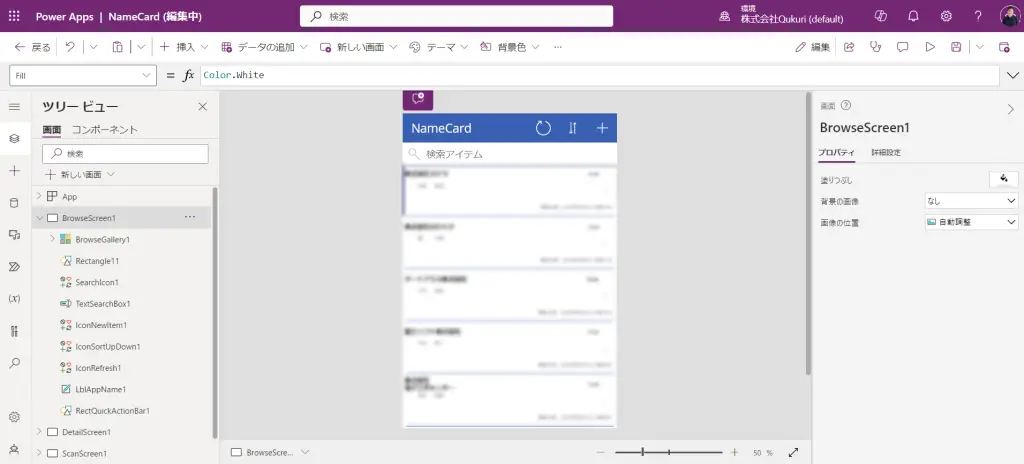Toggle the hamburger menu in left rail
The image size is (1024, 464).
pyautogui.click(x=14, y=107)
